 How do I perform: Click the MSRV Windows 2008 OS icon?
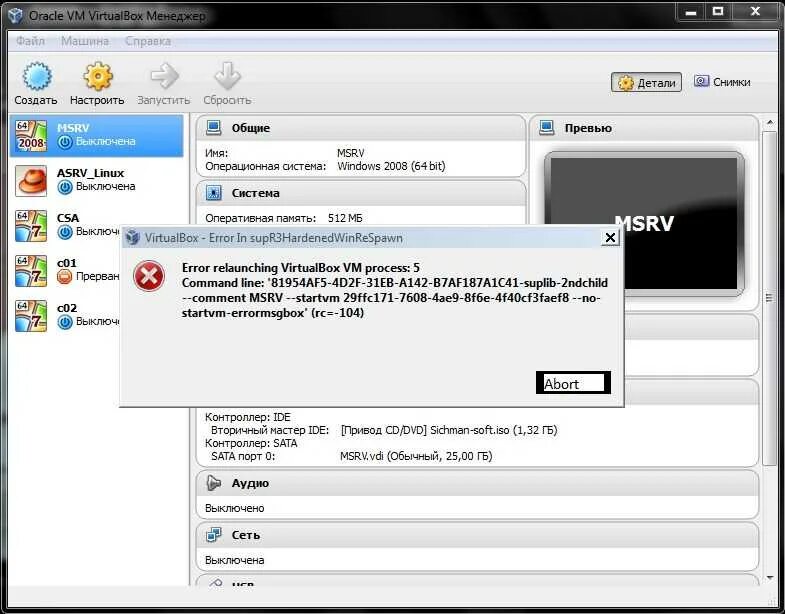[31, 136]
